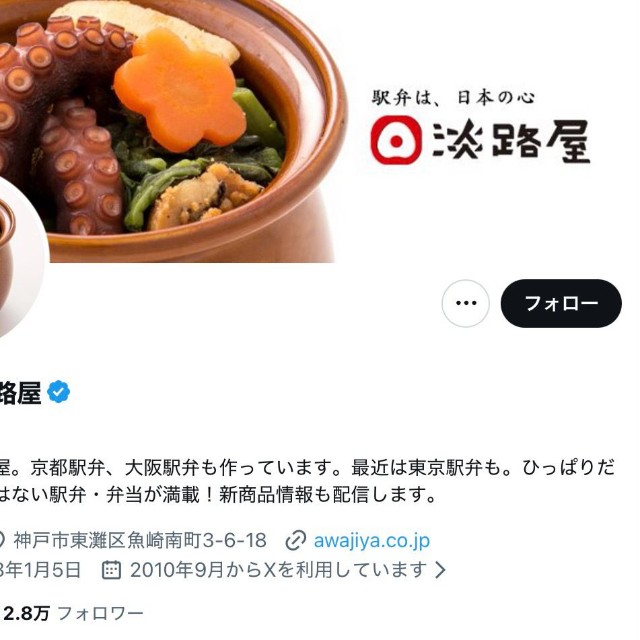640x640 pixels.
Task: Click the red 淡路屋 logo mark in banner
Action: pyautogui.click(x=396, y=140)
